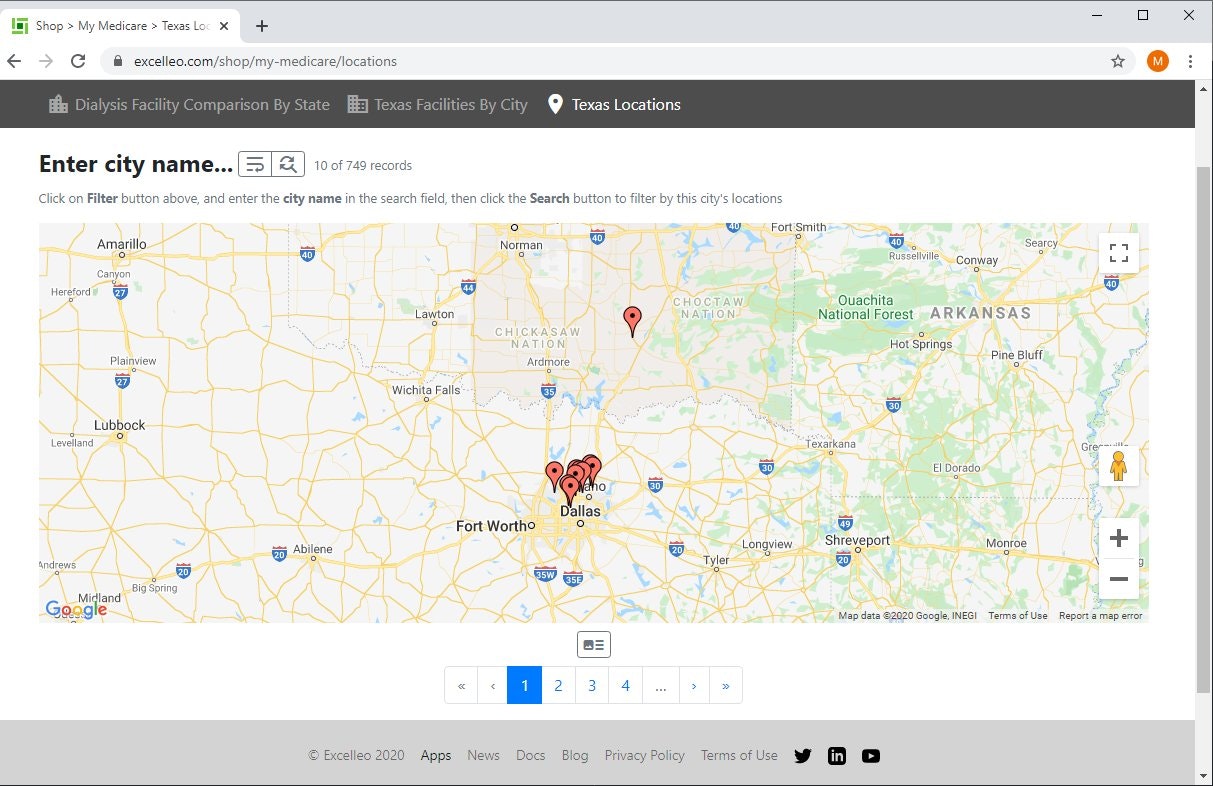The image size is (1213, 786).
Task: Go back in browser history
Action: tap(14, 61)
